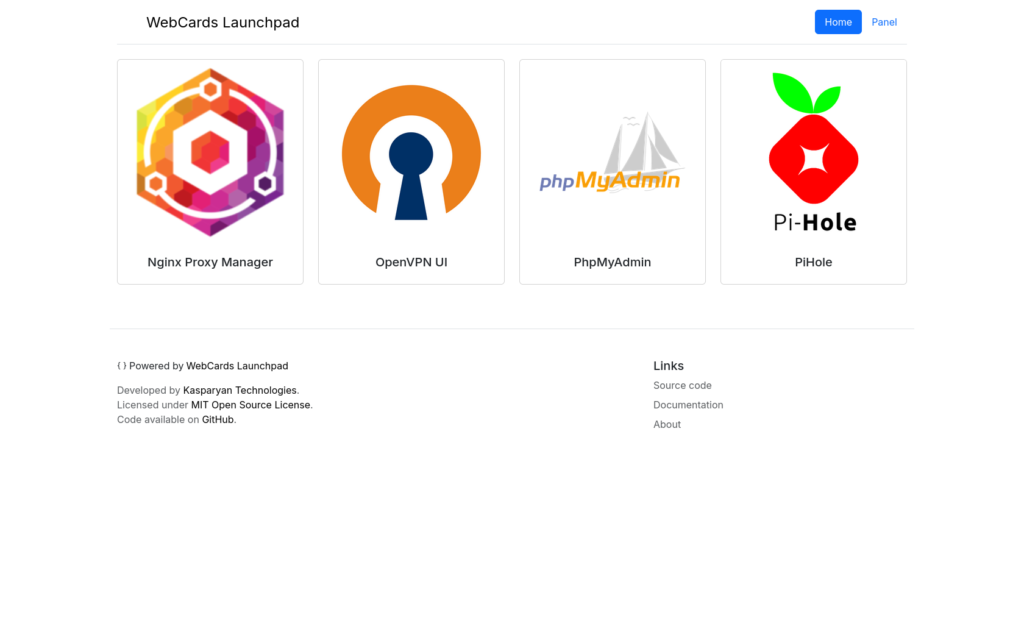Click the Pi-Hole raspberry logo
1024x640 pixels.
813,152
